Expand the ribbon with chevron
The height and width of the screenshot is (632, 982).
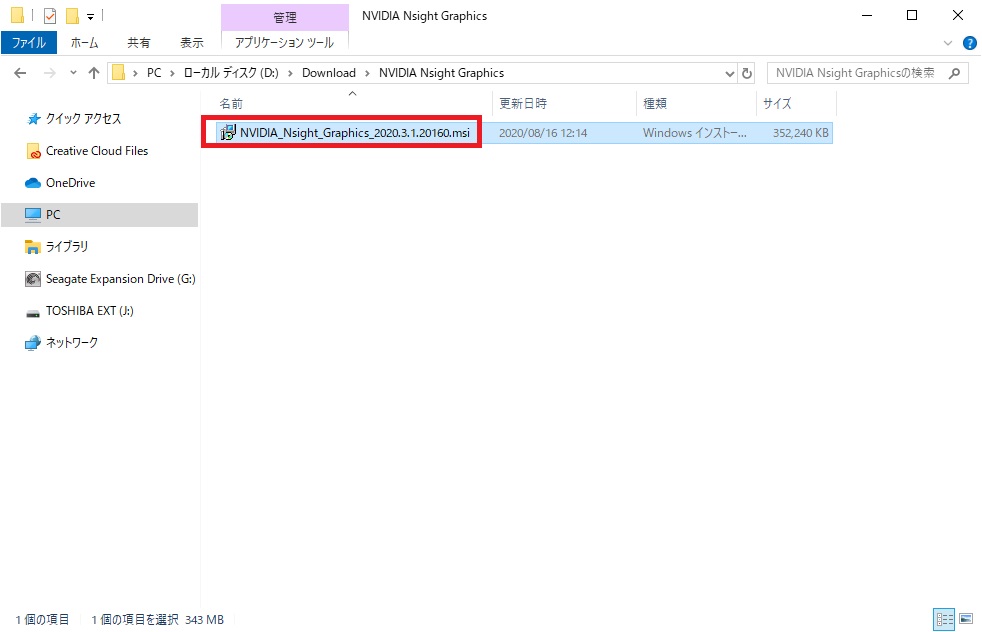click(948, 43)
